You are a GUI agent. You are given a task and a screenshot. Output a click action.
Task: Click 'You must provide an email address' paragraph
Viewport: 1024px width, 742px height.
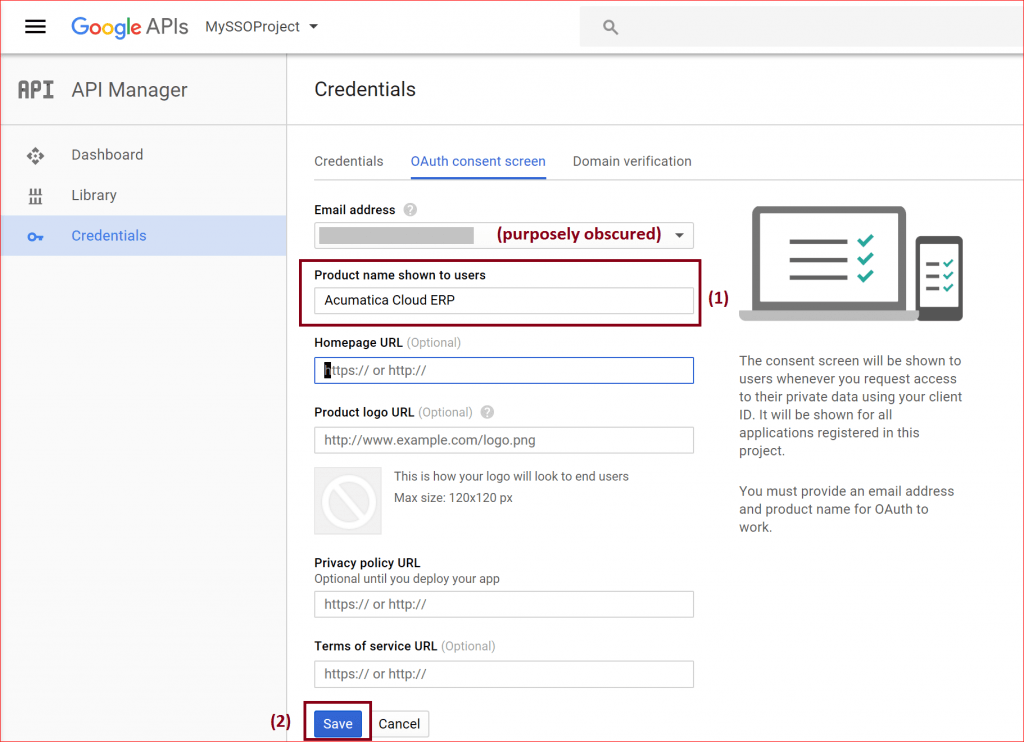tap(846, 509)
